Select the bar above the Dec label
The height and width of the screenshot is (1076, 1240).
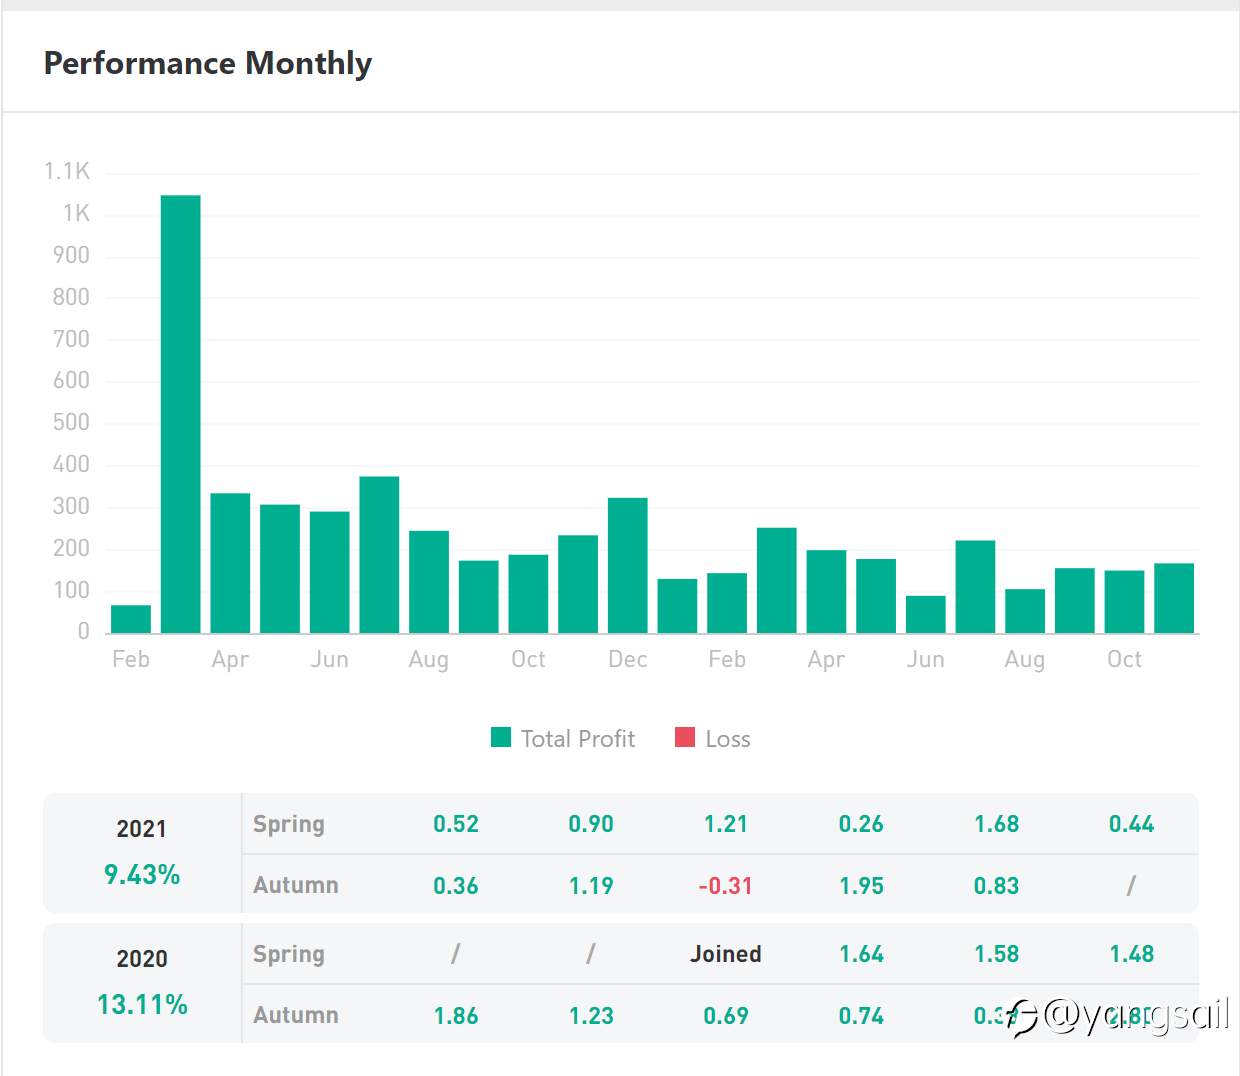click(x=628, y=565)
